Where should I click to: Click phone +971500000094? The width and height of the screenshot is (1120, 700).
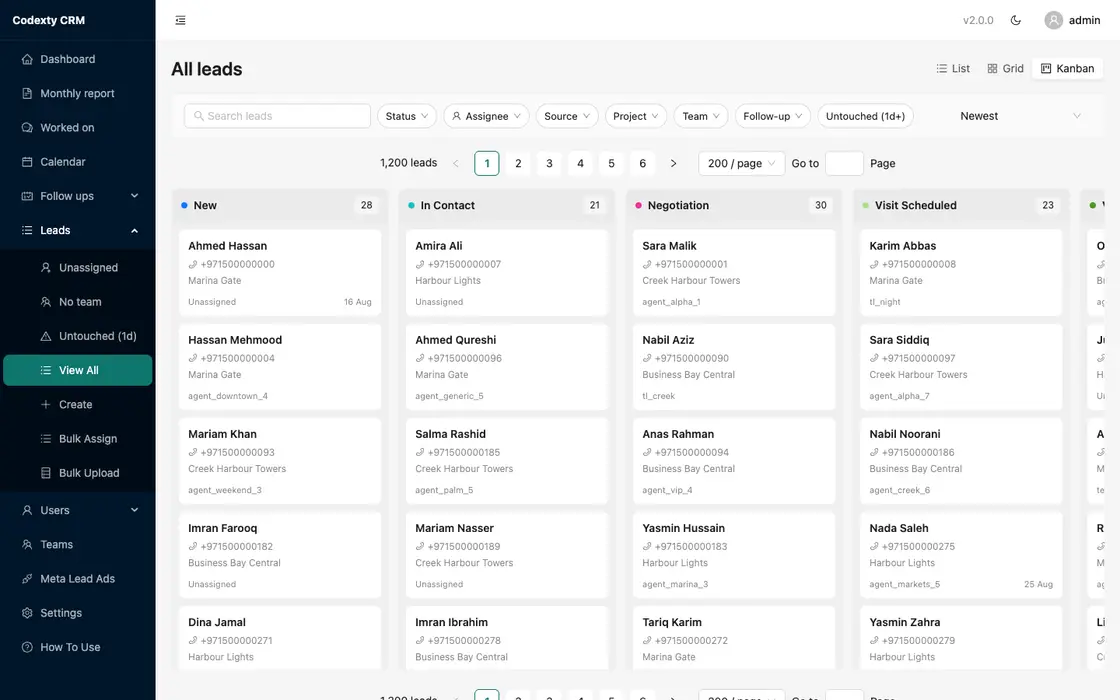(691, 453)
